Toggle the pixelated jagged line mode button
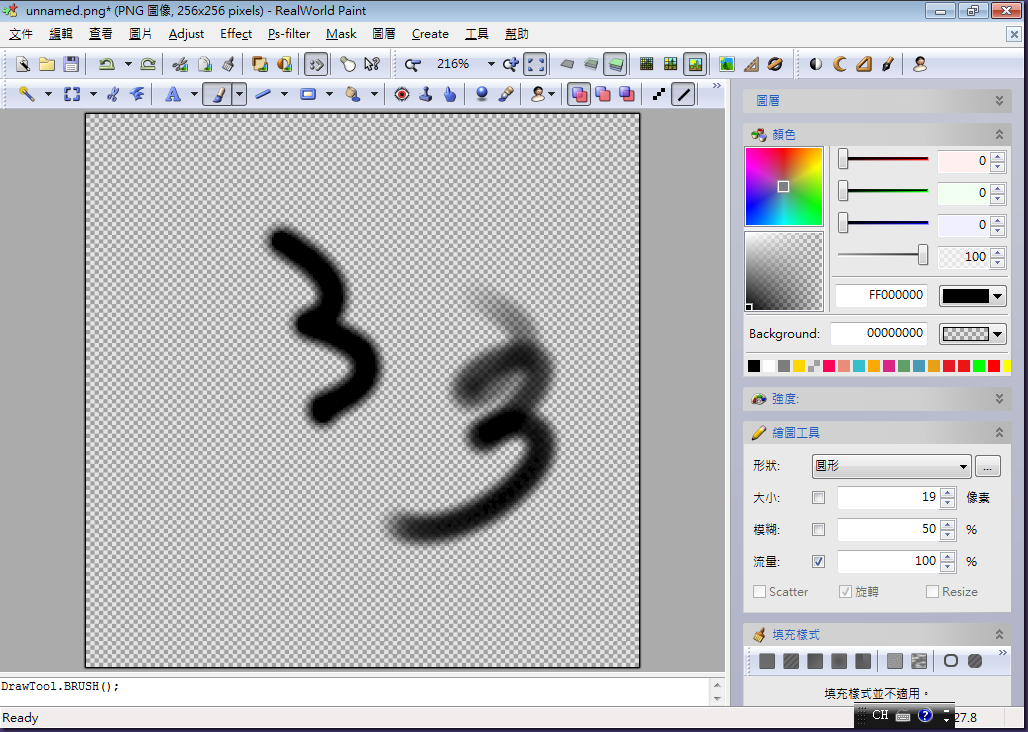Screen dimensions: 1028x732 coord(660,94)
